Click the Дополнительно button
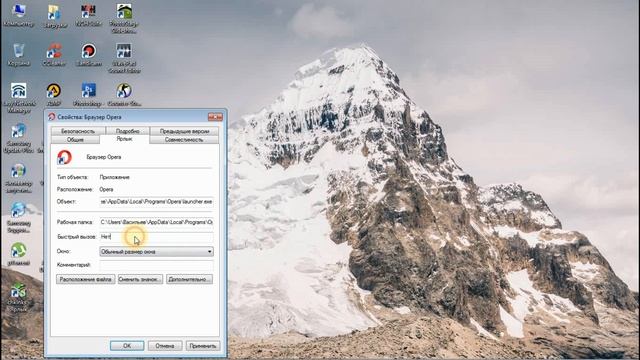 pyautogui.click(x=189, y=280)
